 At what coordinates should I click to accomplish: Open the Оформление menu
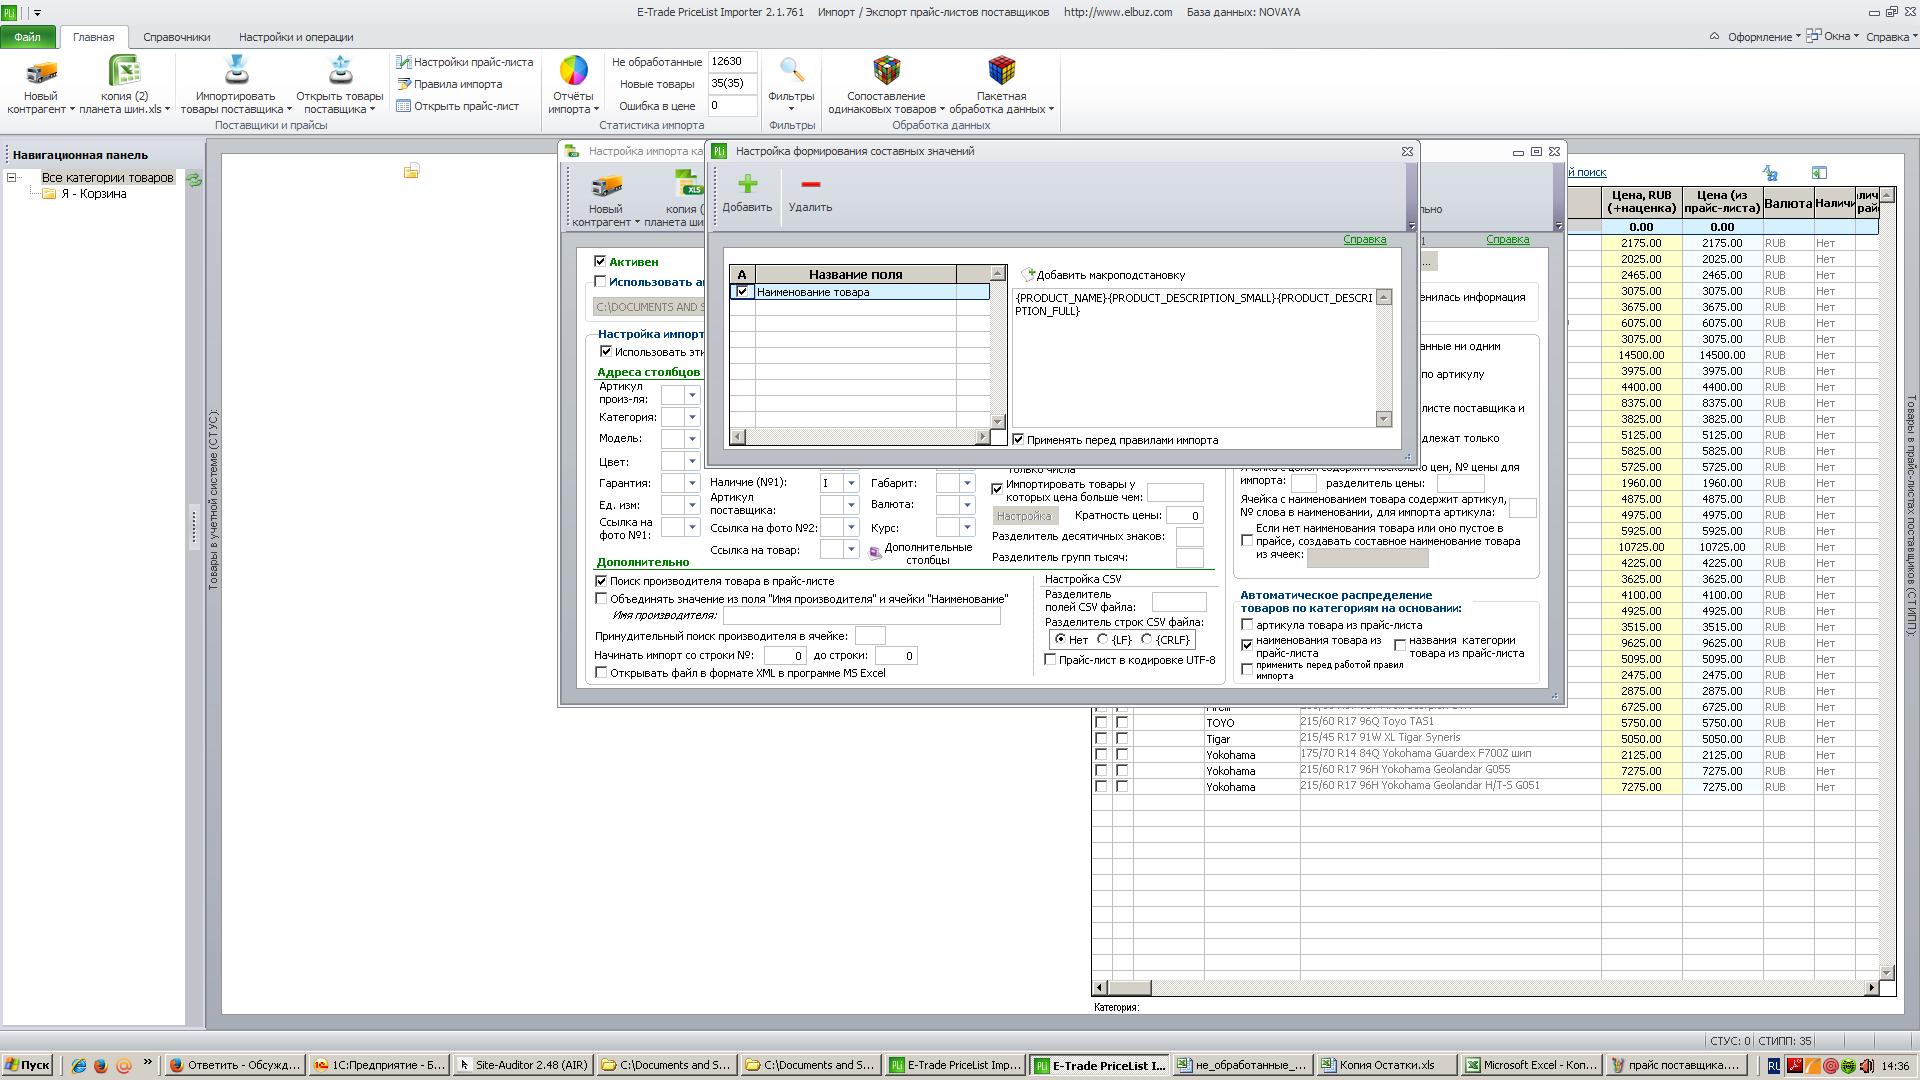[x=1763, y=37]
